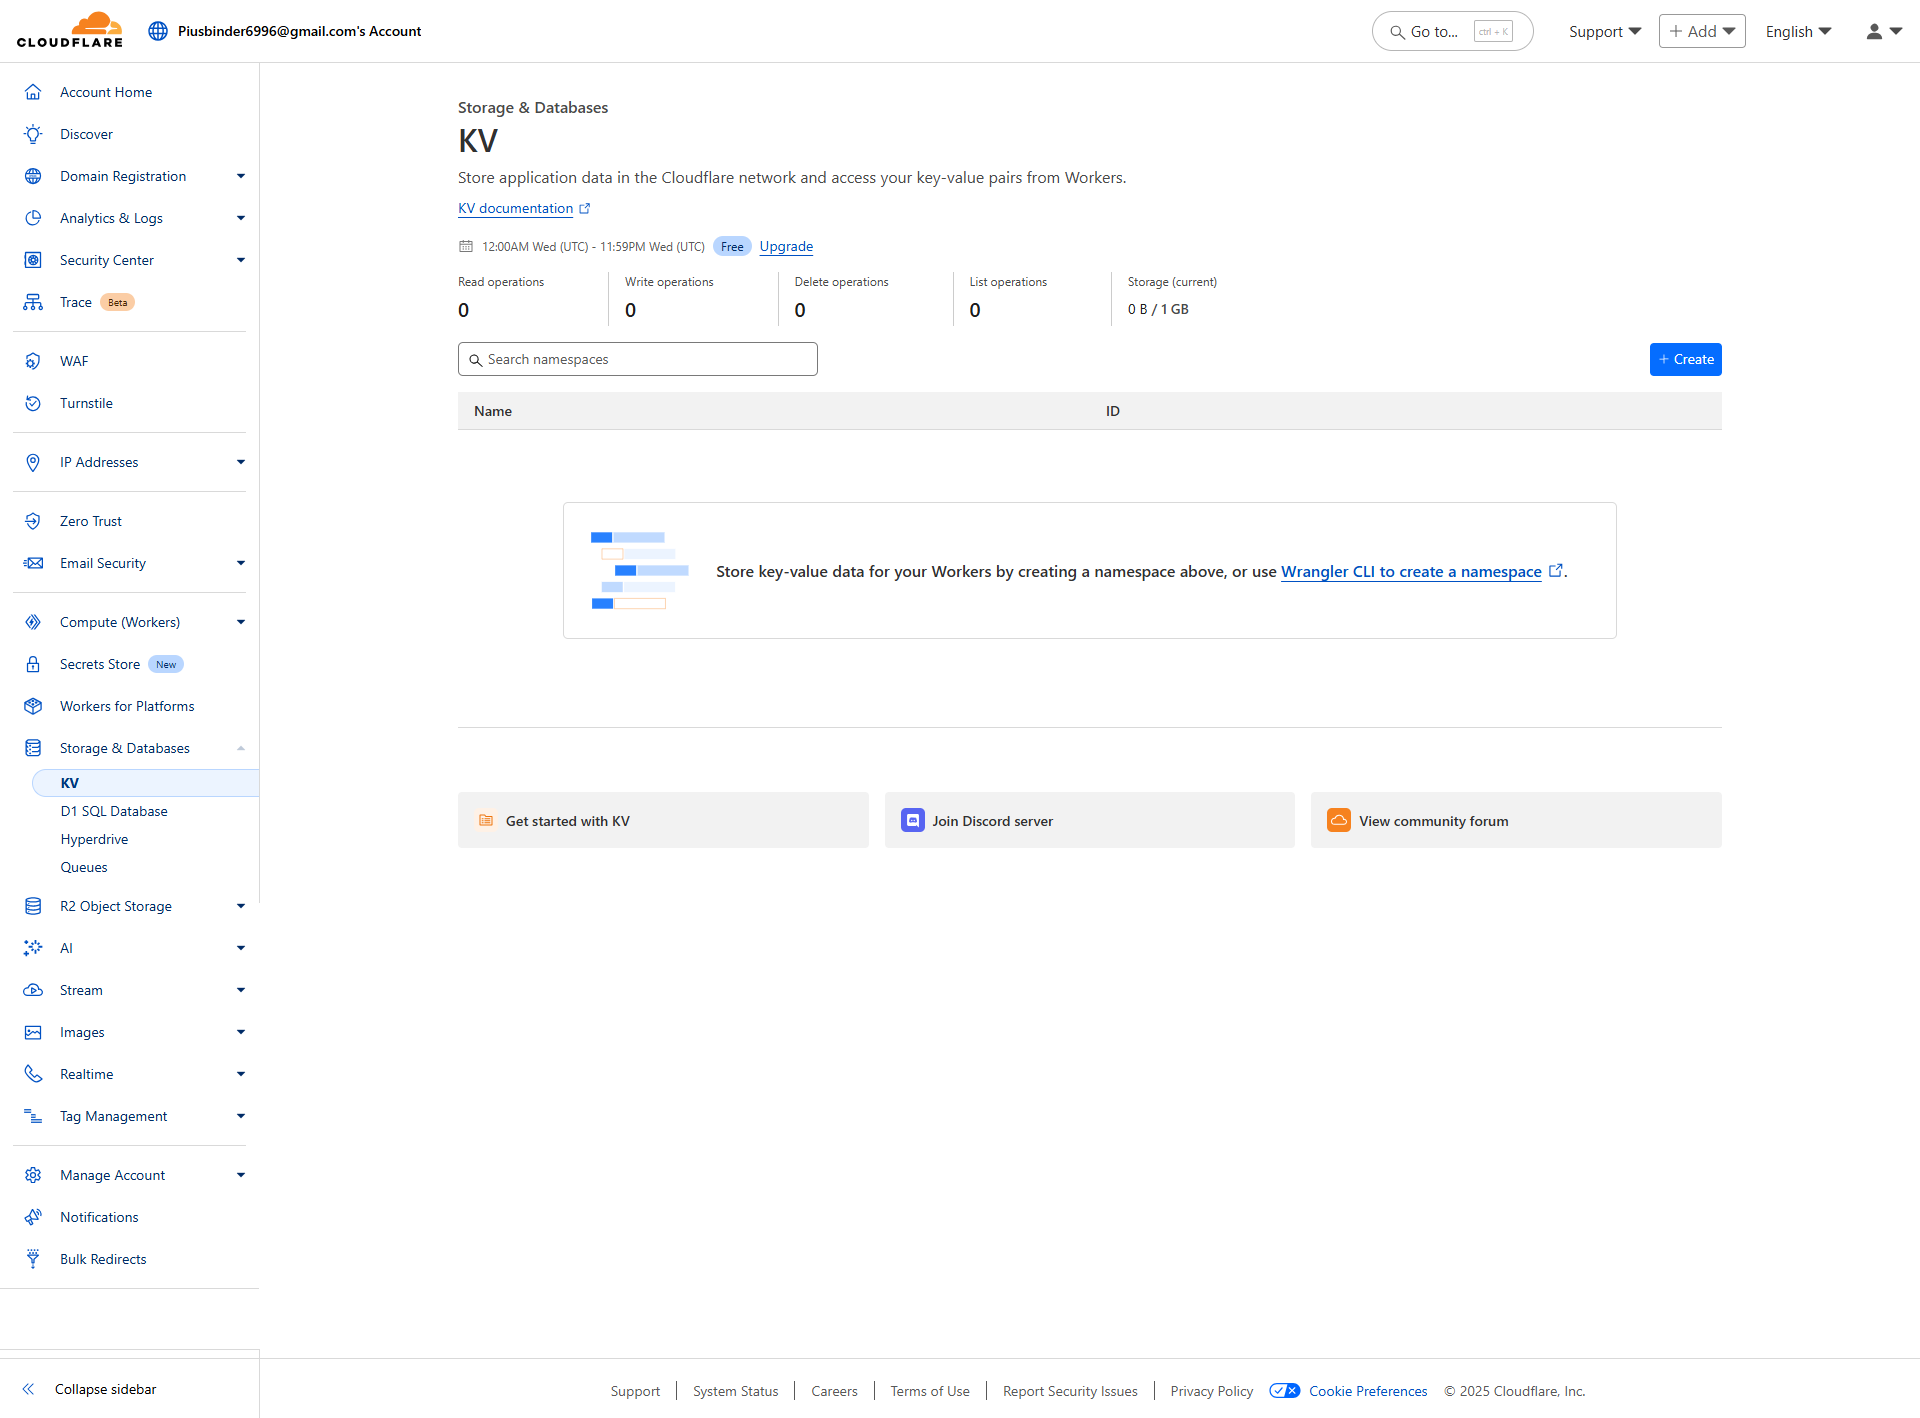Click the Tag Management icon
This screenshot has height=1418, width=1920.
coord(33,1116)
